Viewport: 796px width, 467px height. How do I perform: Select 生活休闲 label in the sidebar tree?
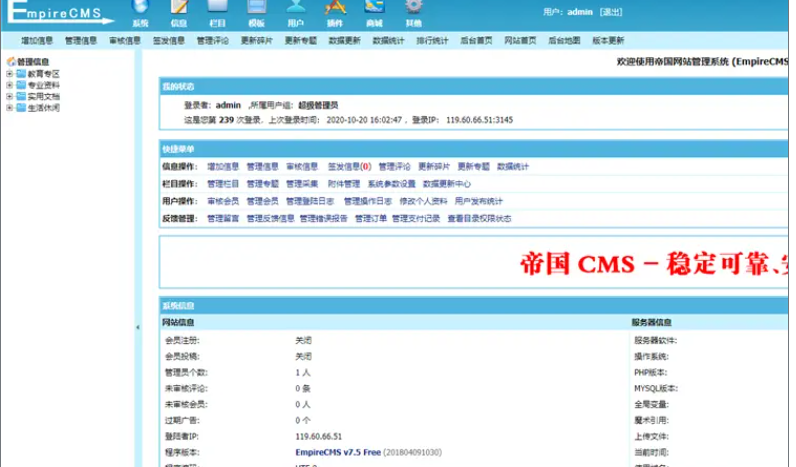pyautogui.click(x=44, y=108)
